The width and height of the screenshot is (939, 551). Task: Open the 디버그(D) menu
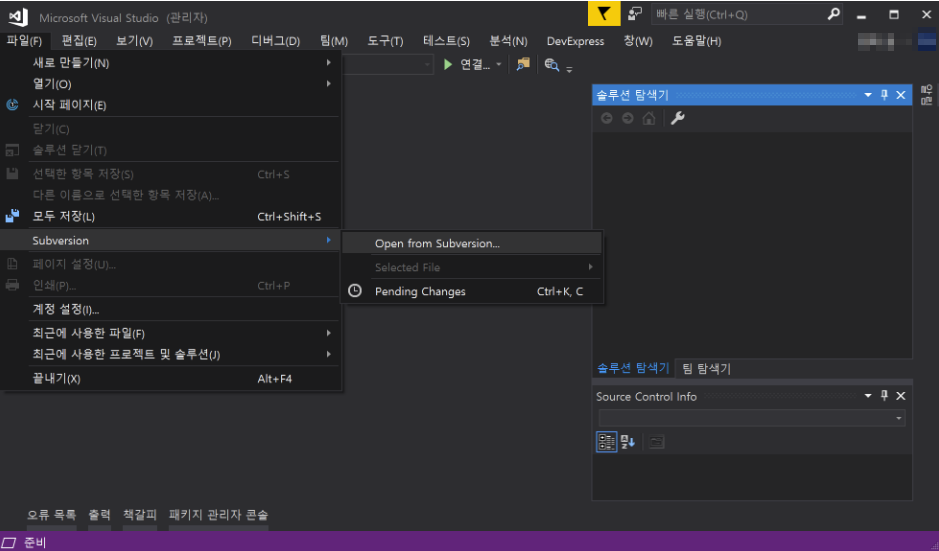click(x=275, y=41)
